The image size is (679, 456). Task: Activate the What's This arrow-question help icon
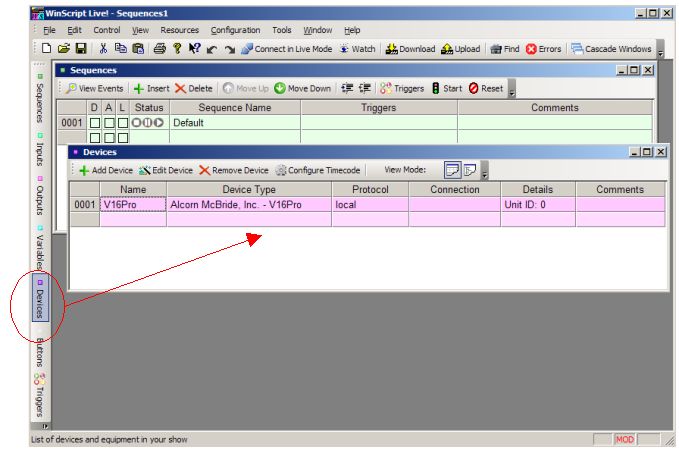194,49
